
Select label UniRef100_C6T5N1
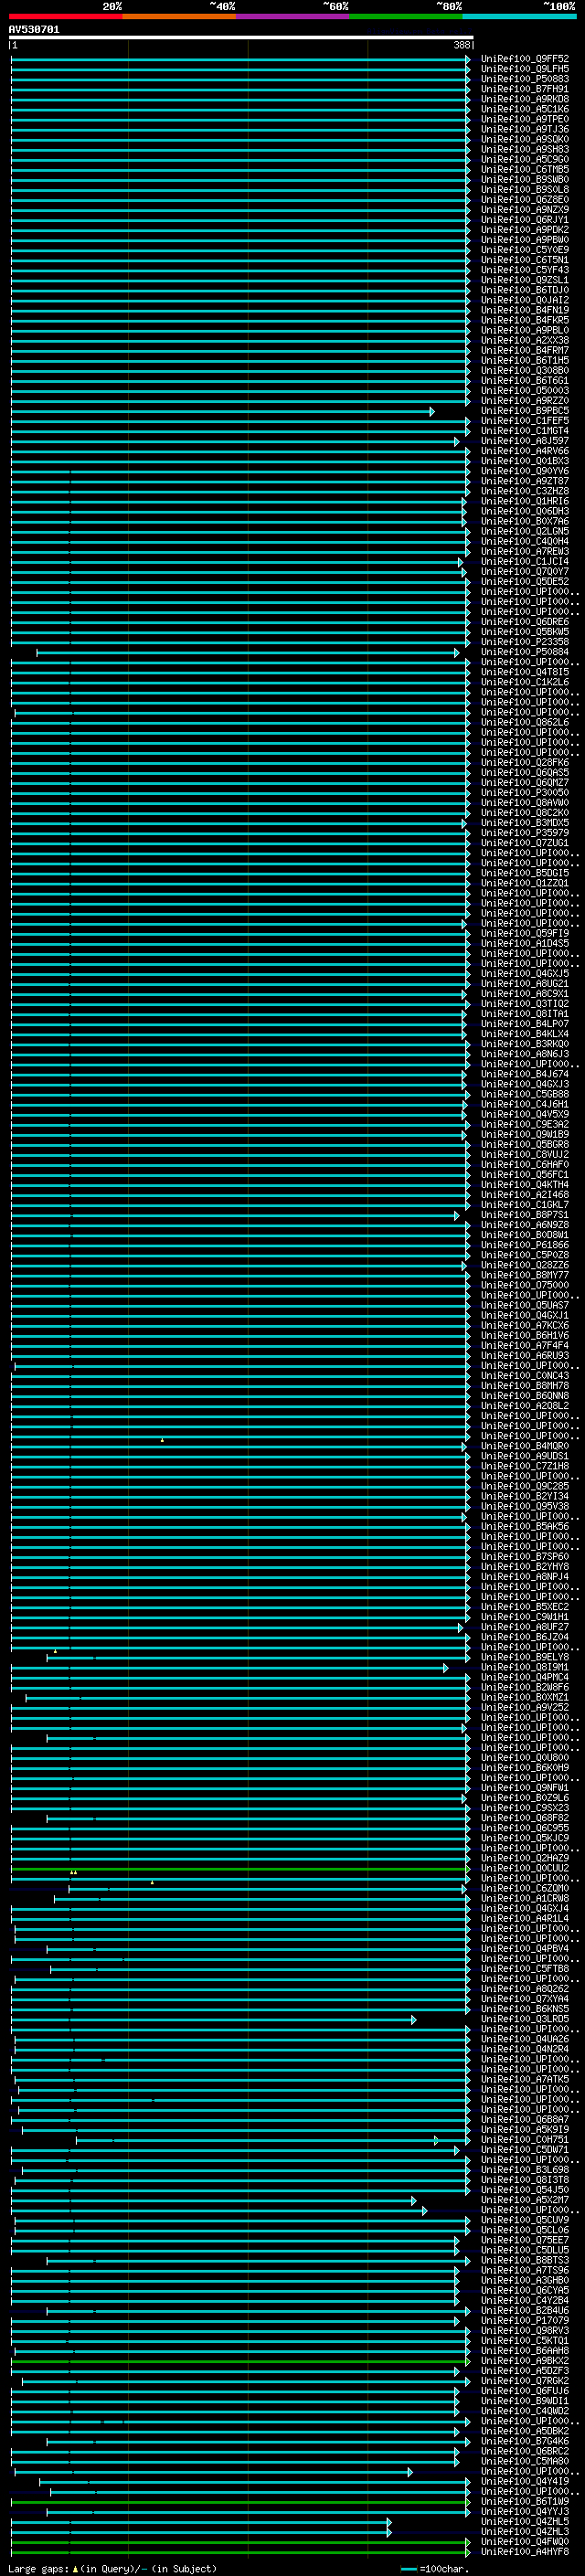(525, 260)
